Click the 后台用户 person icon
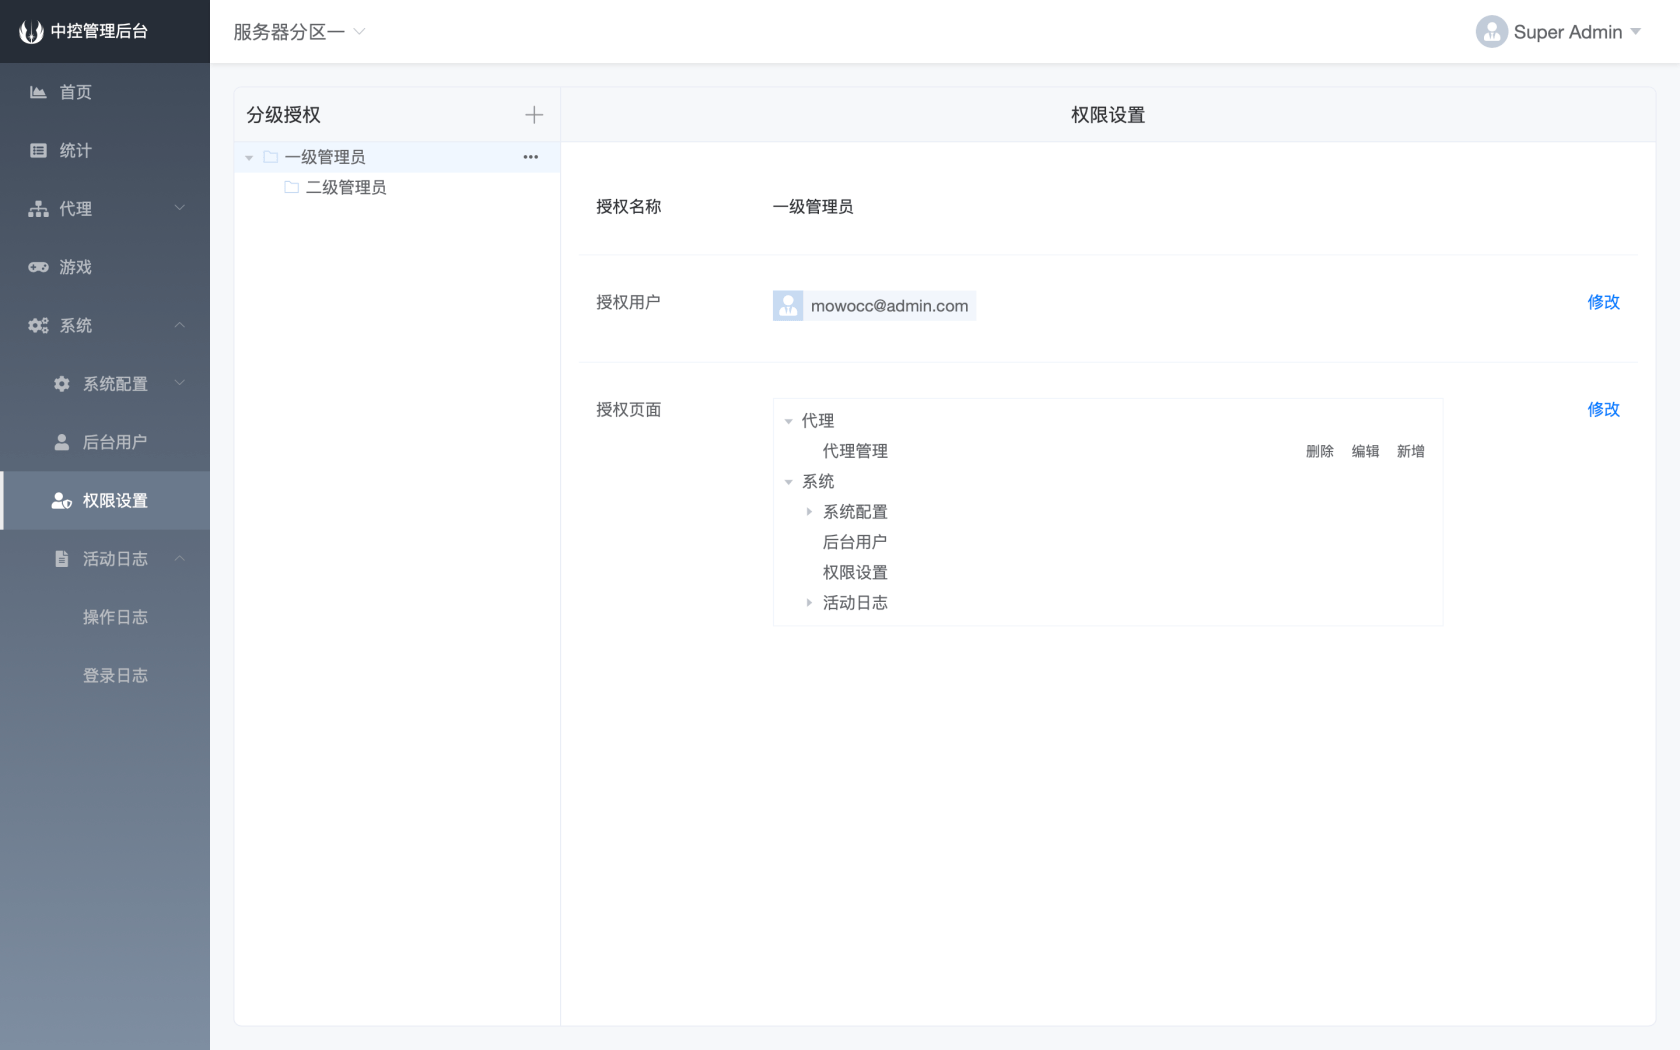 click(62, 442)
